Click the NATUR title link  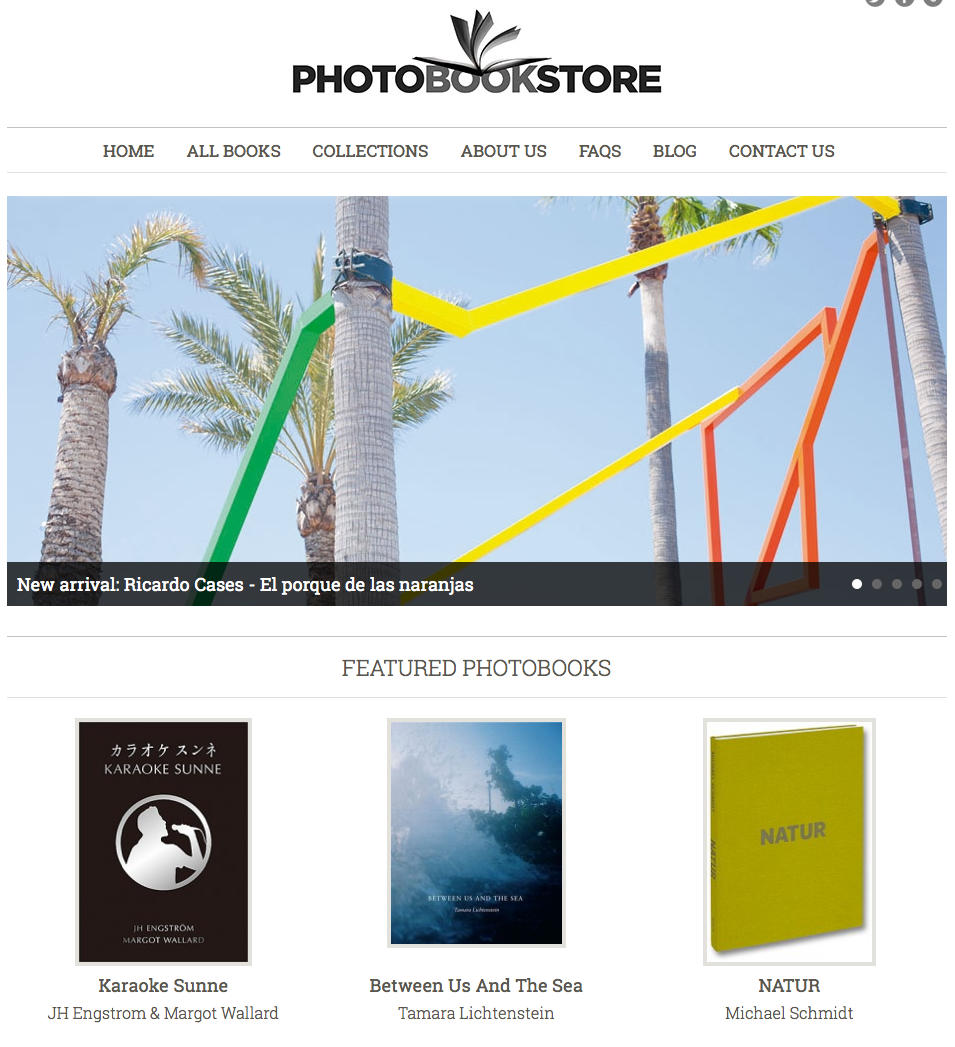789,986
